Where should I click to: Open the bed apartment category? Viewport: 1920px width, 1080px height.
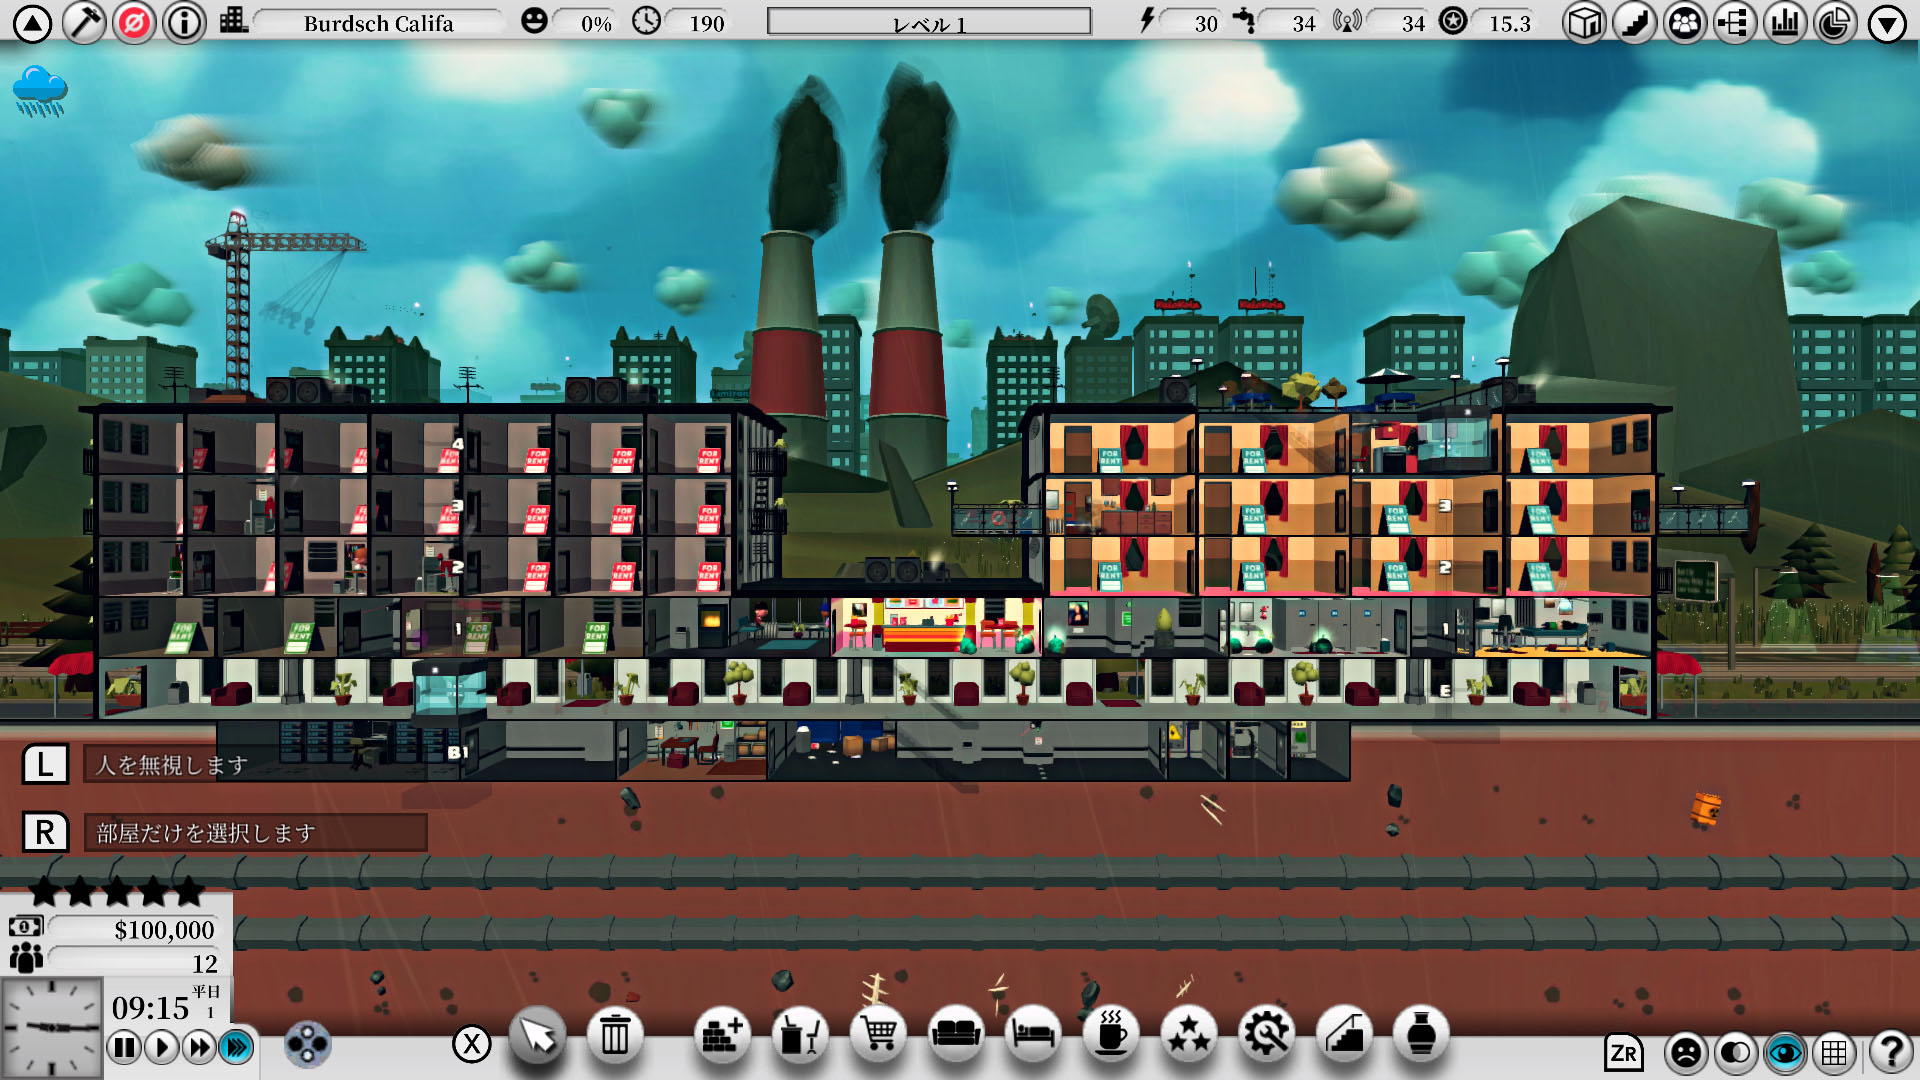click(x=1033, y=1036)
